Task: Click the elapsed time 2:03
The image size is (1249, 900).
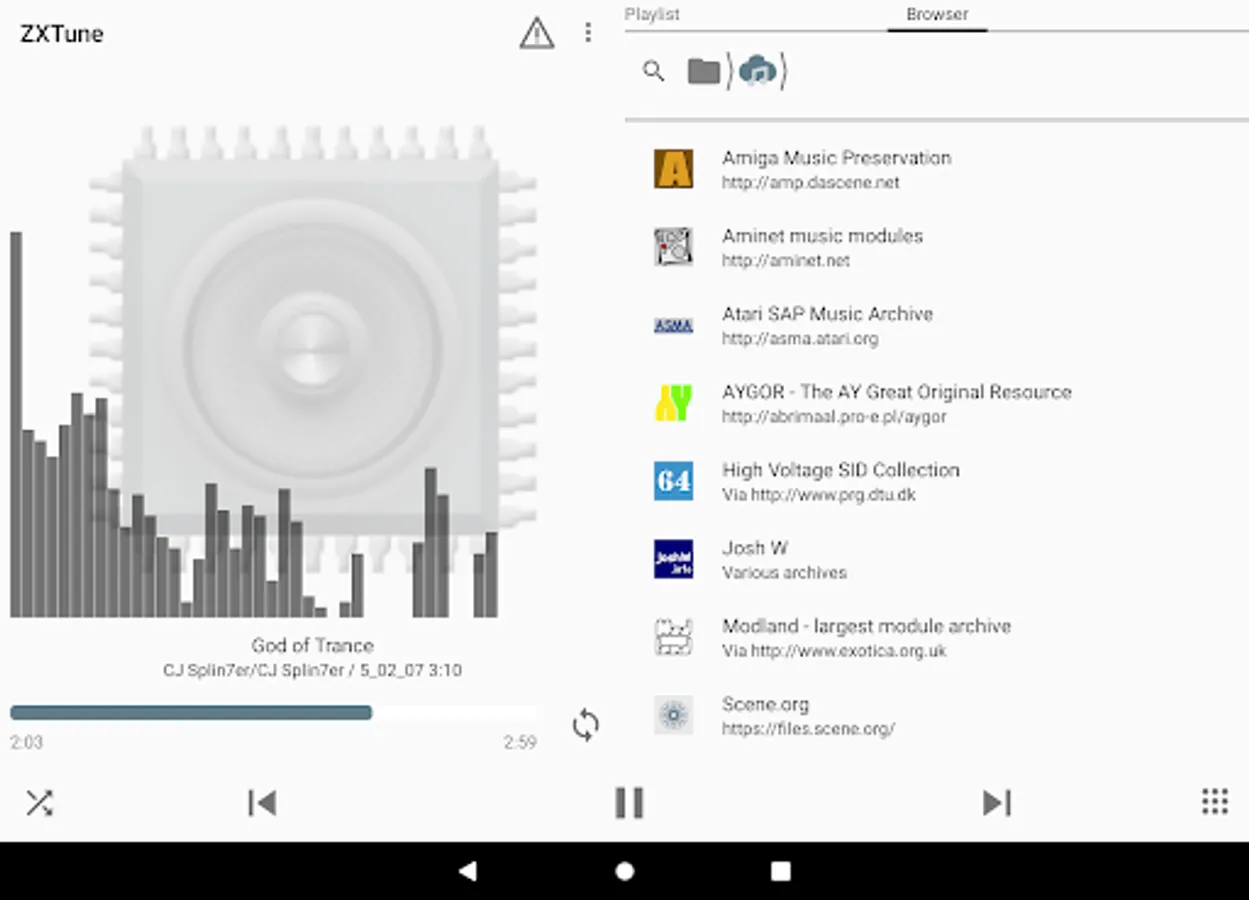Action: (x=26, y=742)
